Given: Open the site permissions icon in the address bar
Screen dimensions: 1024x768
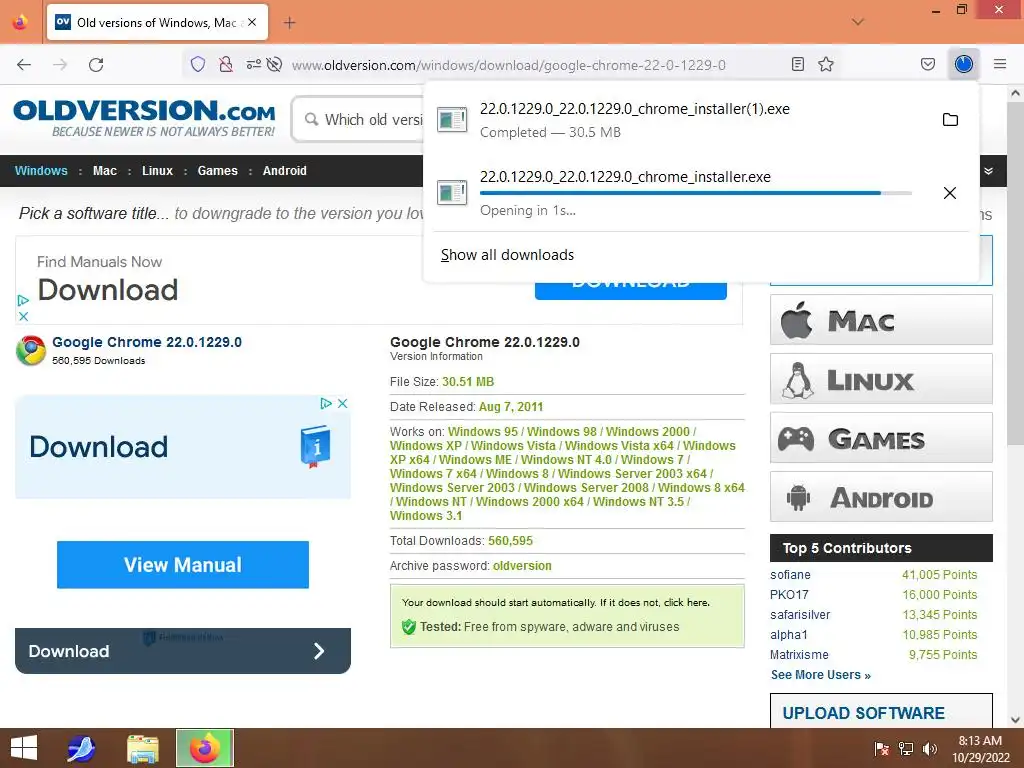Looking at the screenshot, I should (253, 64).
